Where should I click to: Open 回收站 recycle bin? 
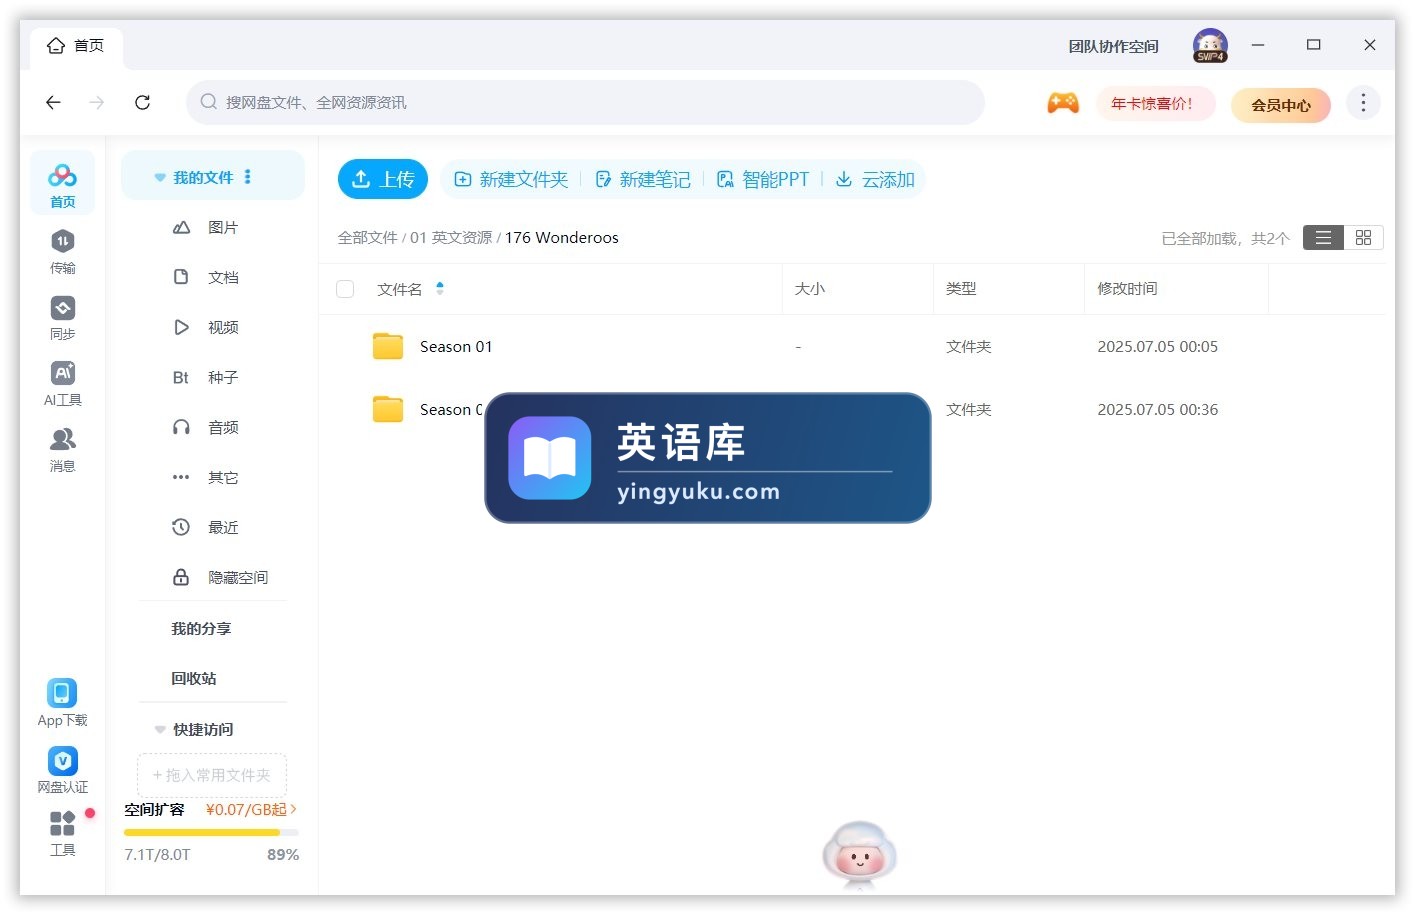194,679
